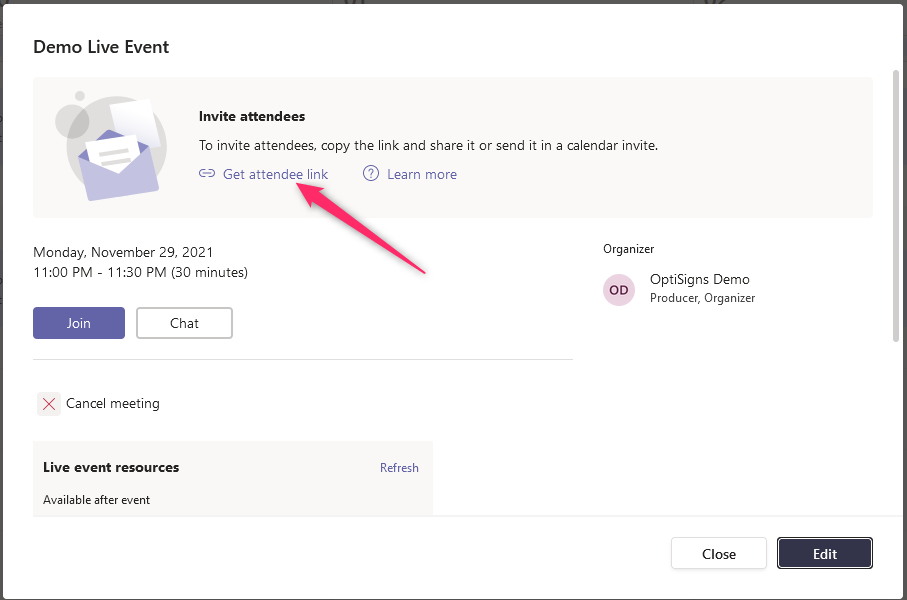Screen dimensions: 907x600
Task: Open the event Chat button
Action: click(184, 323)
